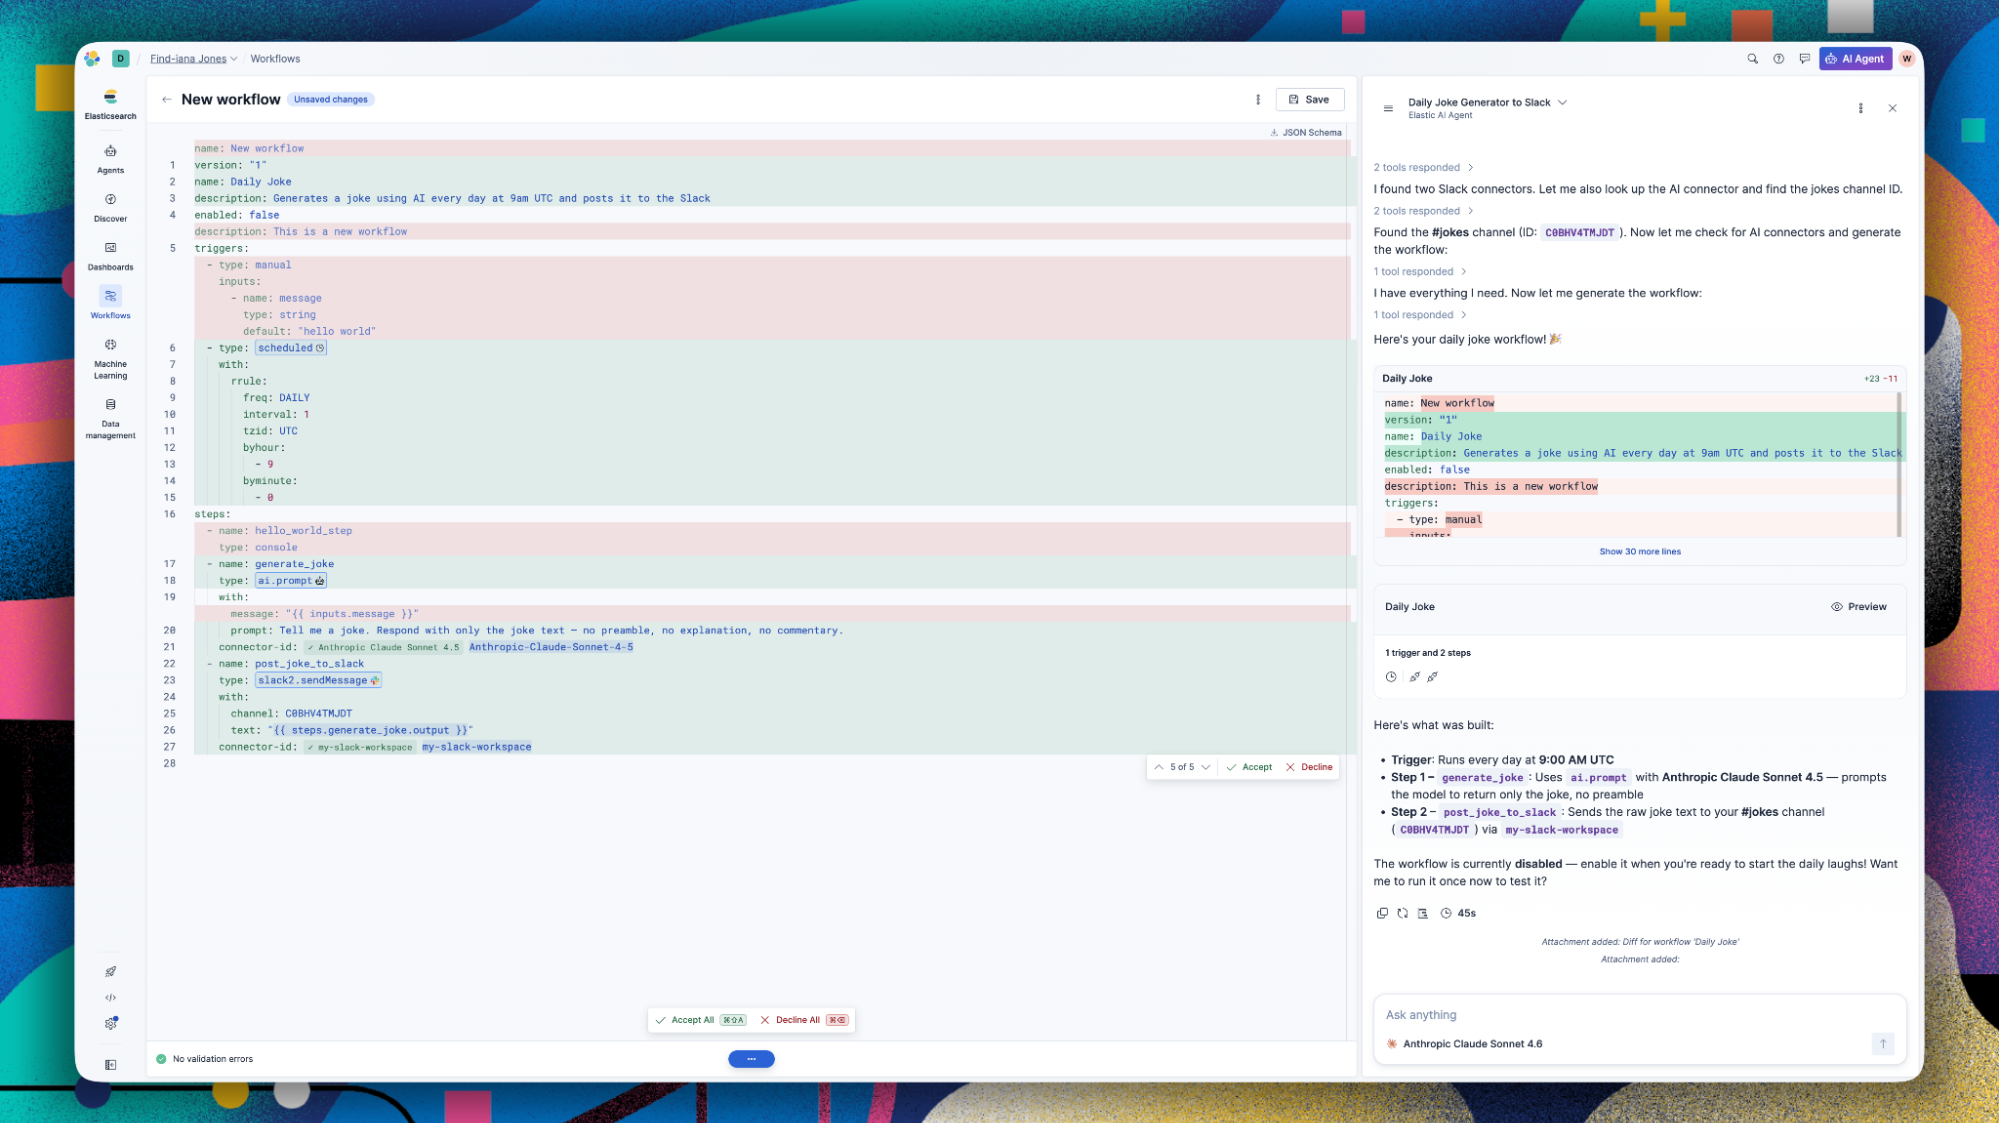Click the Workflows breadcrumb
Image resolution: width=1999 pixels, height=1124 pixels.
coord(275,59)
